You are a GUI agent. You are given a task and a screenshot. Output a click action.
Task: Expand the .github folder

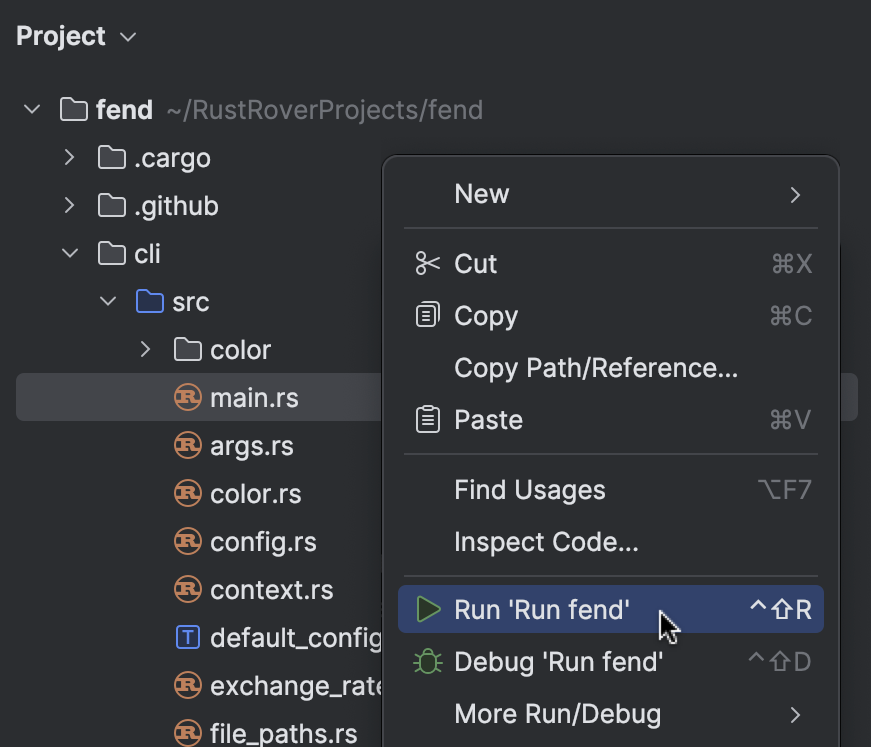click(x=68, y=205)
